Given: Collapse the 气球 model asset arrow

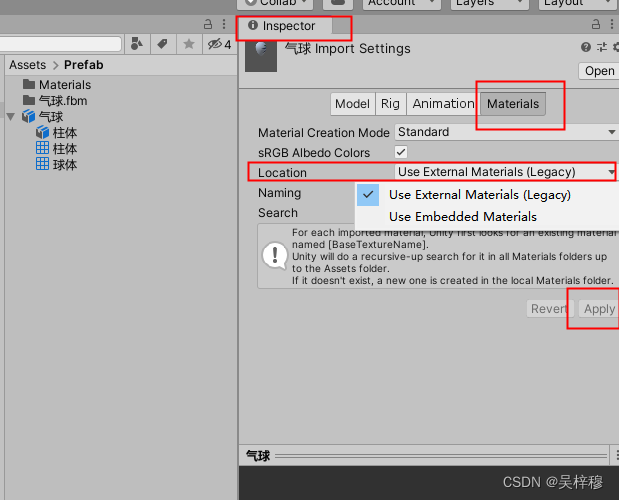Looking at the screenshot, I should pos(11,117).
